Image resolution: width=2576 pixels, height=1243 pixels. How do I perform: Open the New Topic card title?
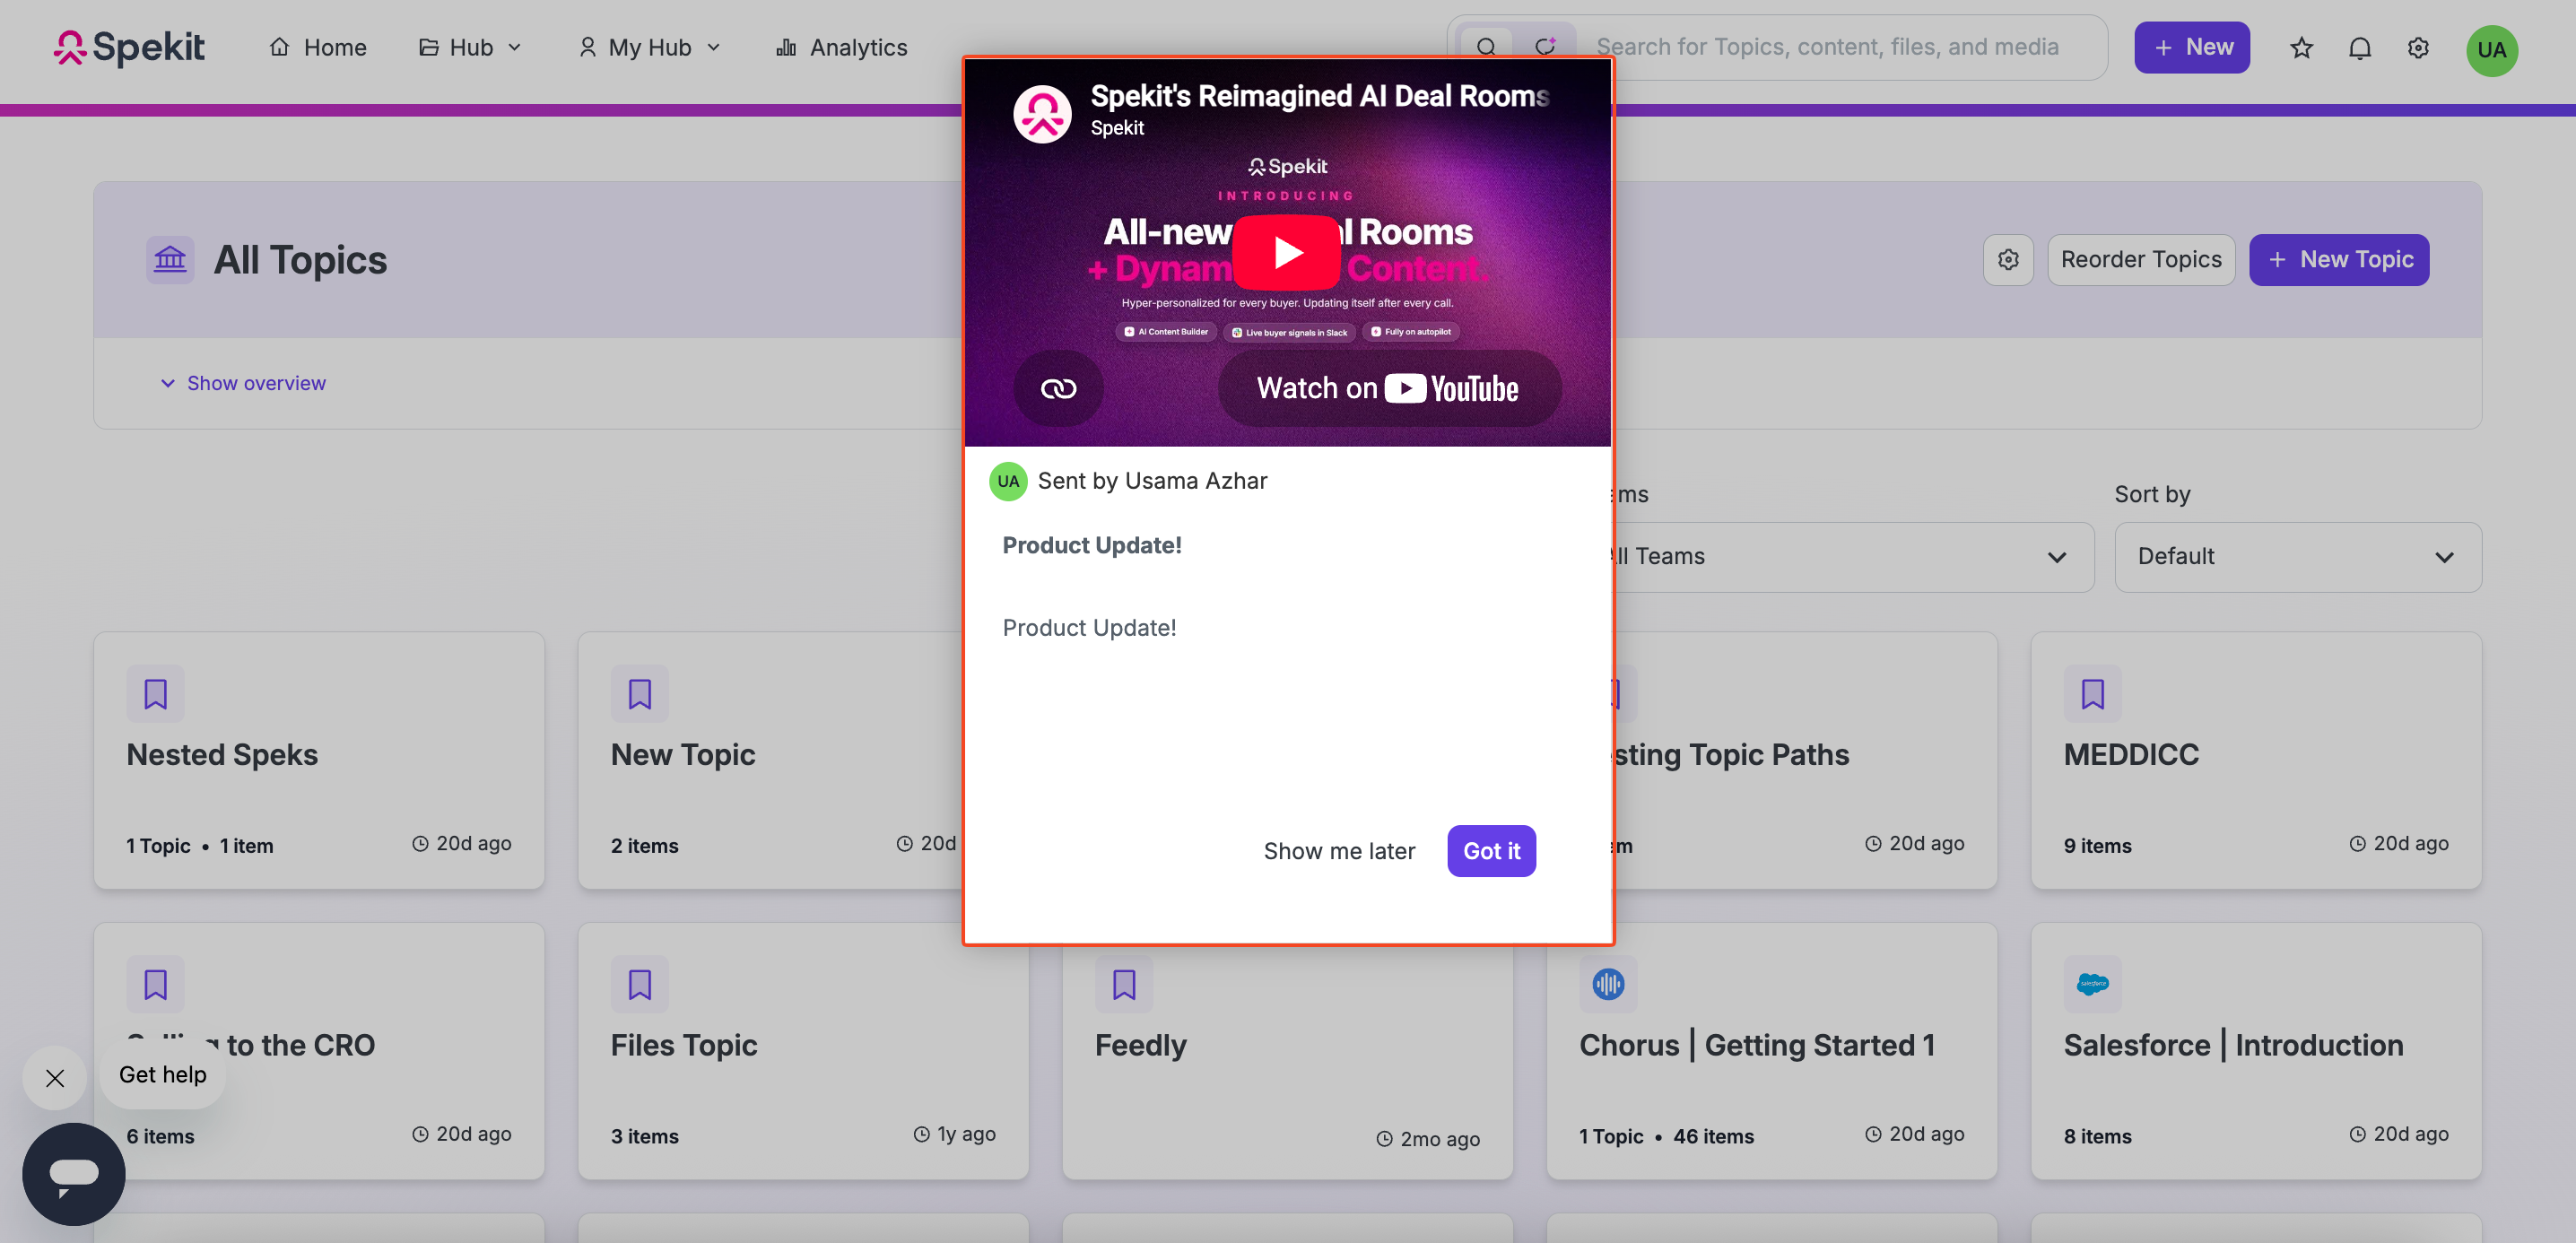[683, 755]
